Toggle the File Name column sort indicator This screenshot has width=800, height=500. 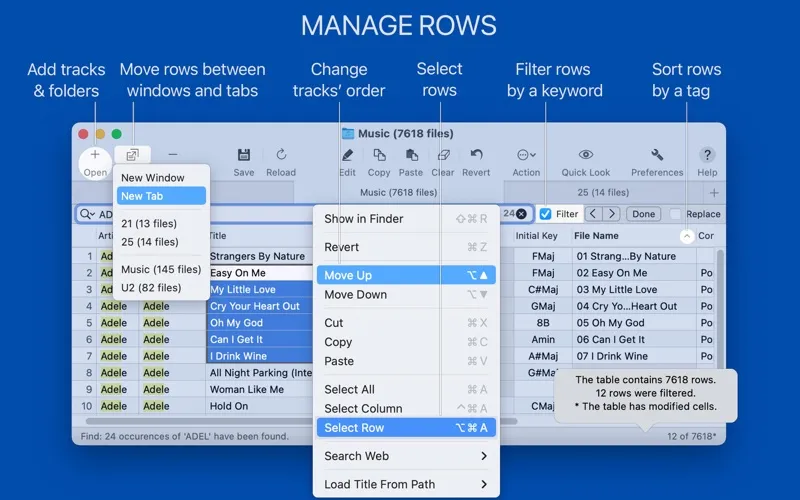pyautogui.click(x=687, y=236)
